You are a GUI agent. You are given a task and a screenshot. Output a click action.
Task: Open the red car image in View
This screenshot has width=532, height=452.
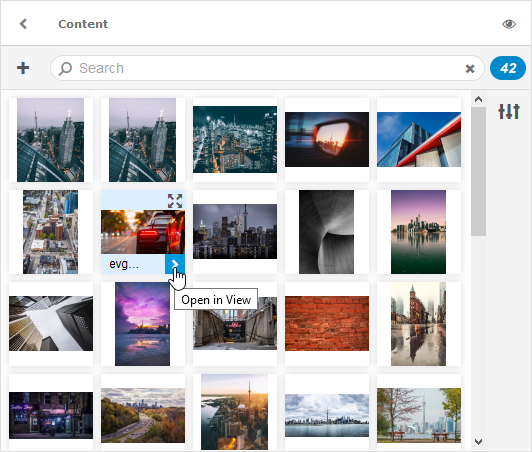tap(175, 264)
